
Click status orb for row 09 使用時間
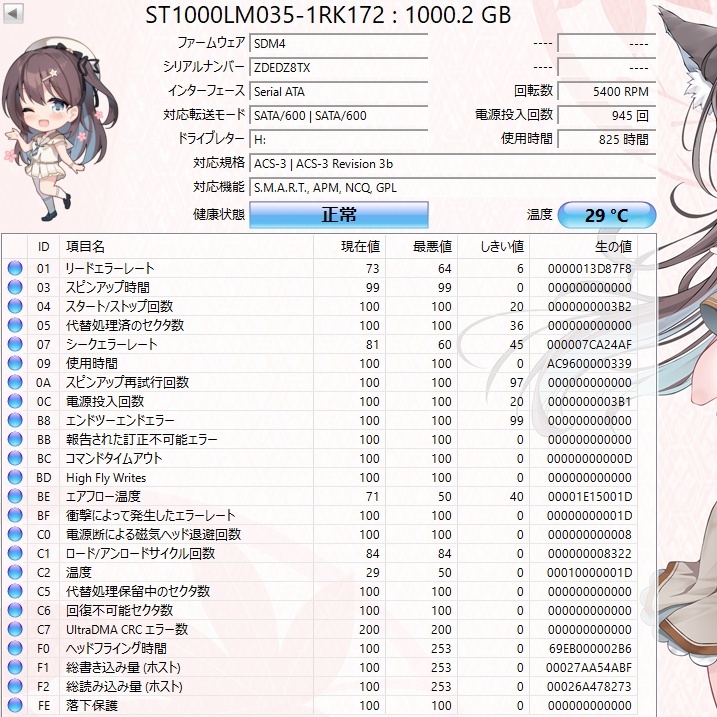coord(15,363)
